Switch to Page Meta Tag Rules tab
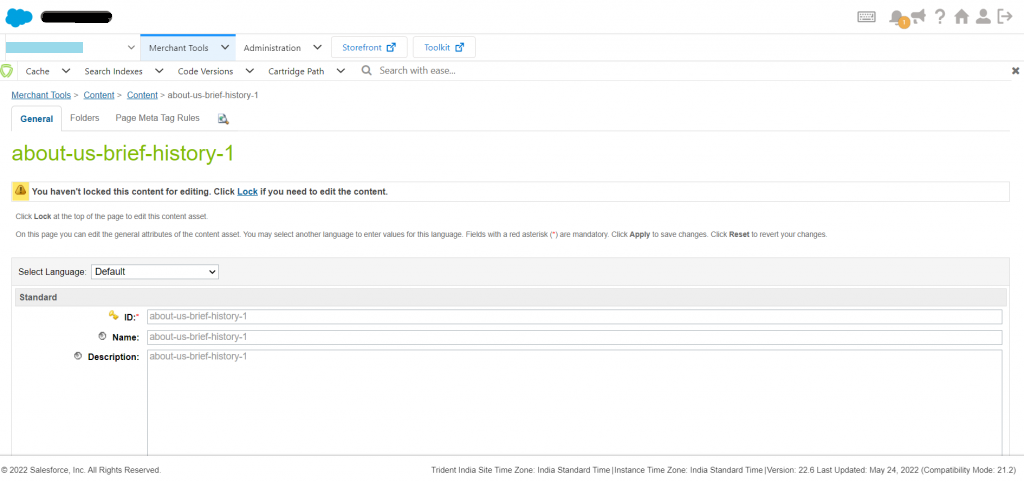 (157, 118)
